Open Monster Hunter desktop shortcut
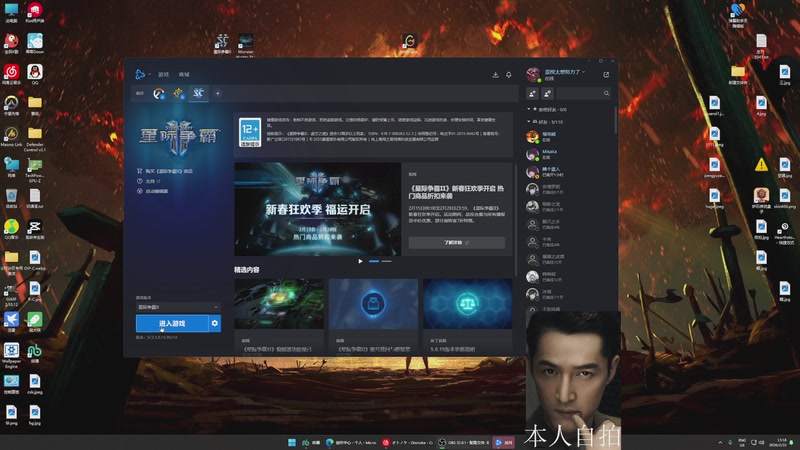This screenshot has width=800, height=450. coord(245,45)
